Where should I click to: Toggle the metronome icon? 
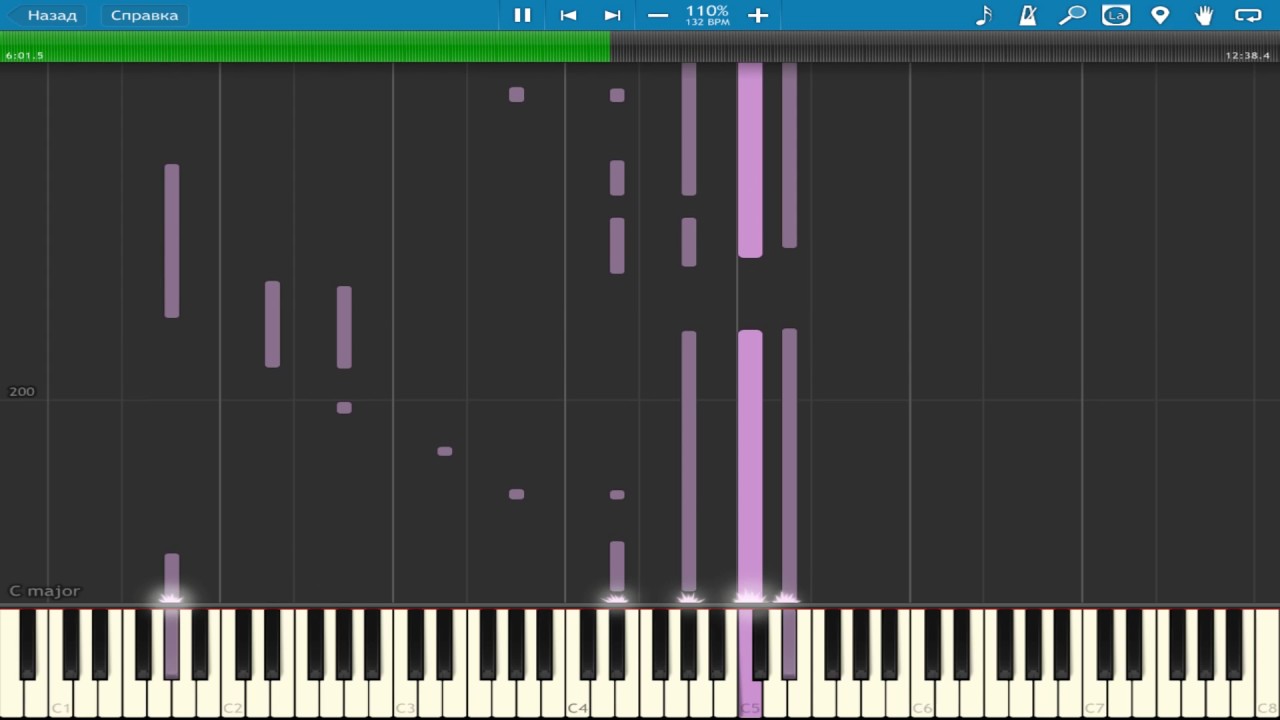pyautogui.click(x=1028, y=15)
